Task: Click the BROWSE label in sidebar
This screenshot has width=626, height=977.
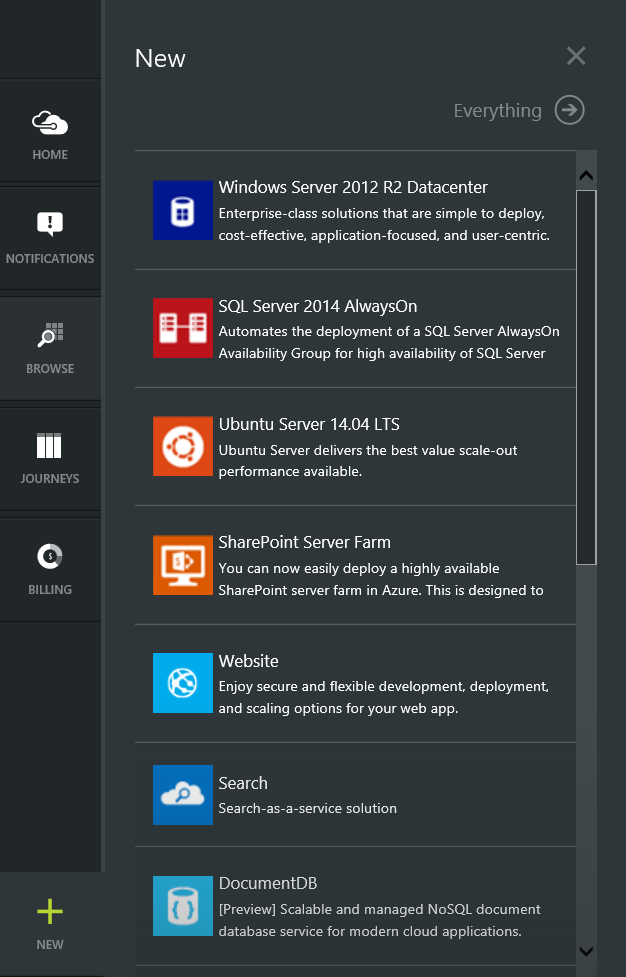Action: click(x=50, y=369)
